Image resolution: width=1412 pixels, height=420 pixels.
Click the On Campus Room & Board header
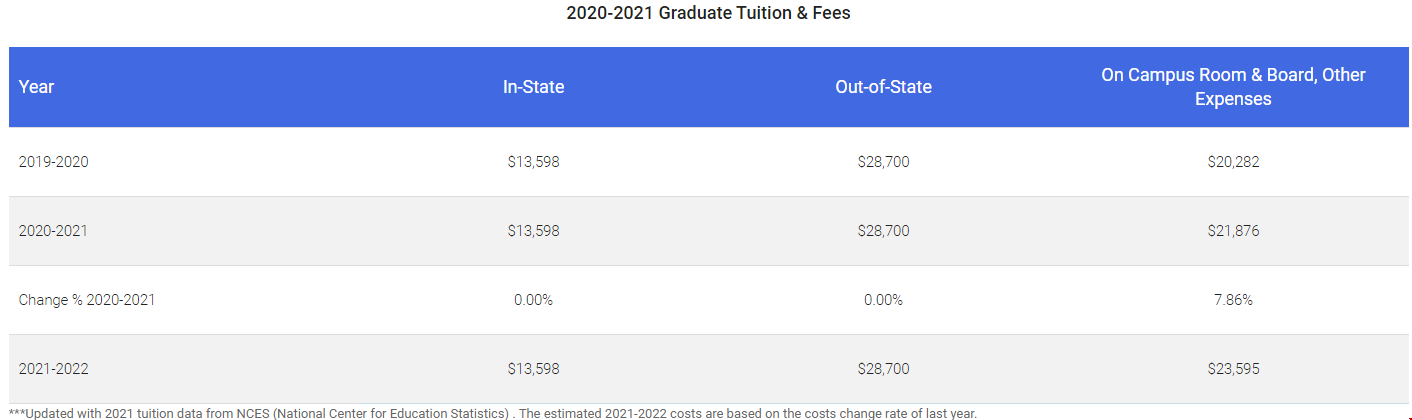pos(1233,87)
